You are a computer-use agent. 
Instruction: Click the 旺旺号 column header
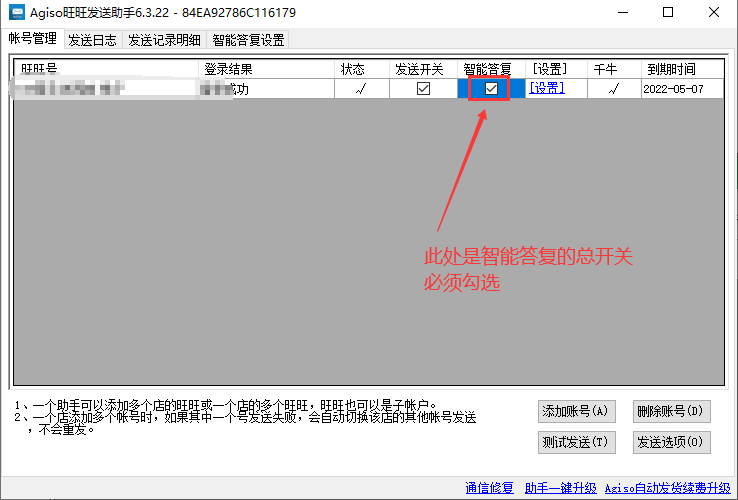(106, 69)
